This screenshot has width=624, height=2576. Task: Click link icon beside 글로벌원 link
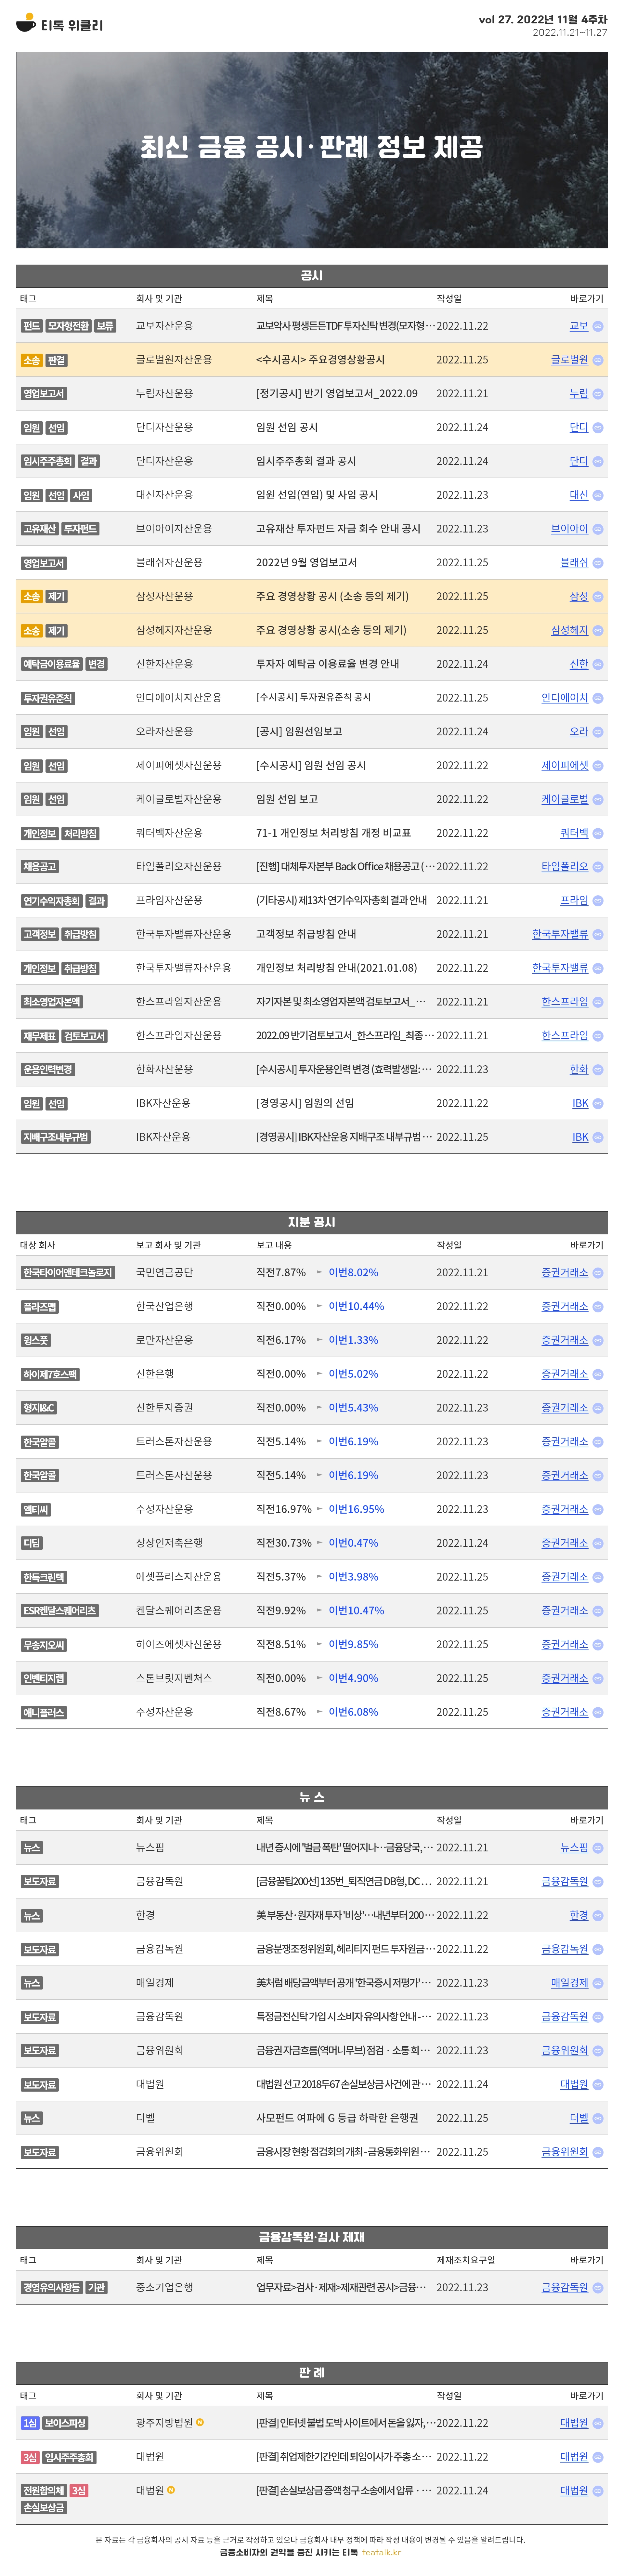598,360
